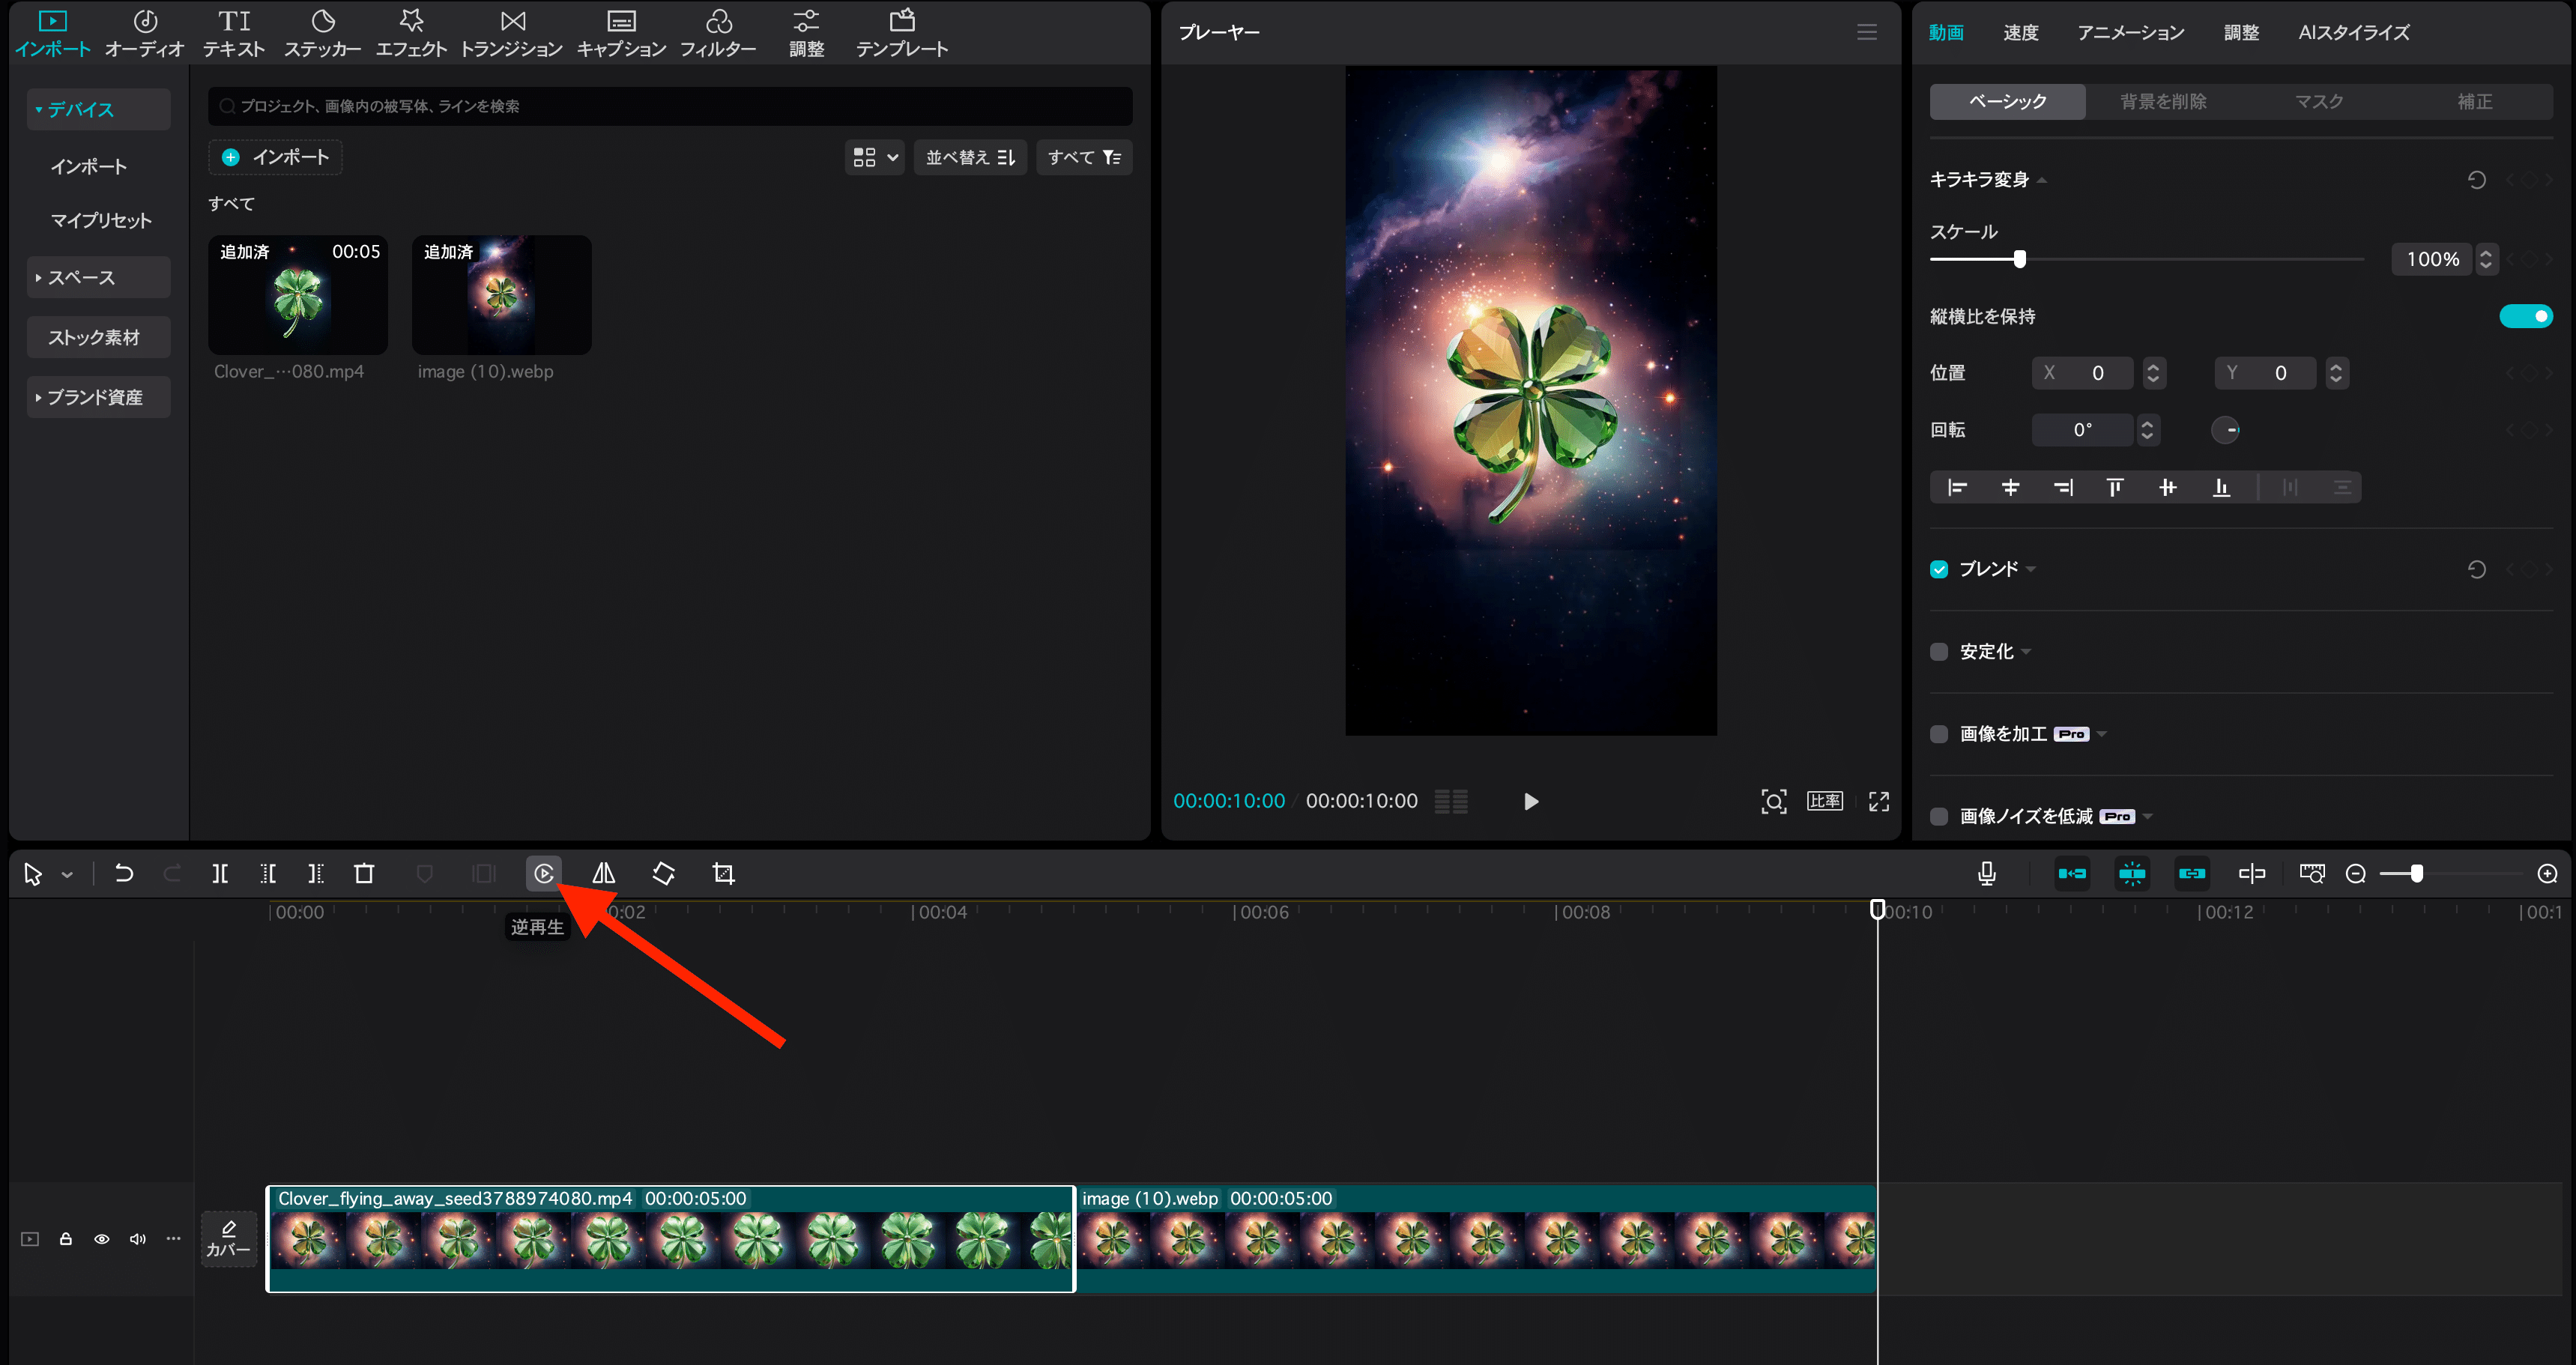This screenshot has height=1365, width=2576.
Task: Toggle 縦横比を保持 aspect ratio switch
Action: (x=2526, y=316)
